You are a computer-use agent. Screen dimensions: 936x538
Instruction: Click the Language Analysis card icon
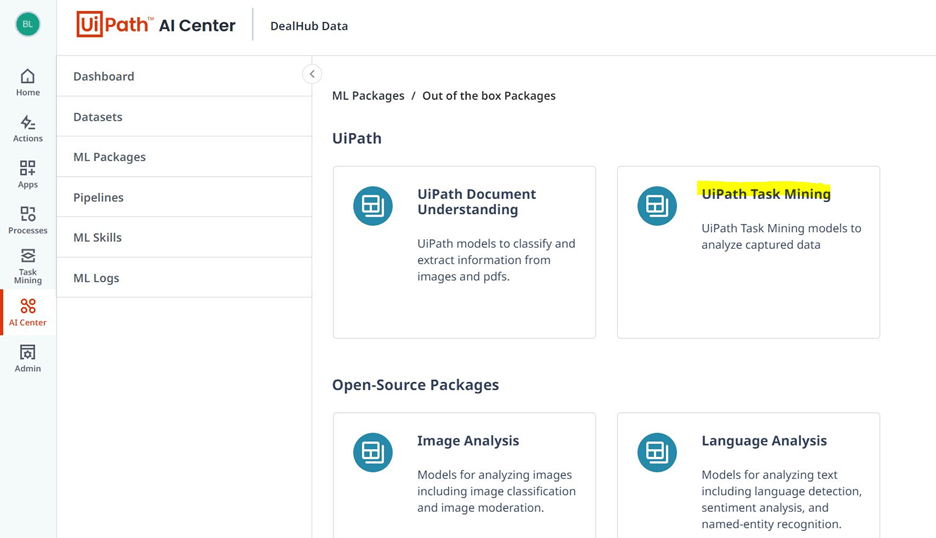(x=657, y=453)
